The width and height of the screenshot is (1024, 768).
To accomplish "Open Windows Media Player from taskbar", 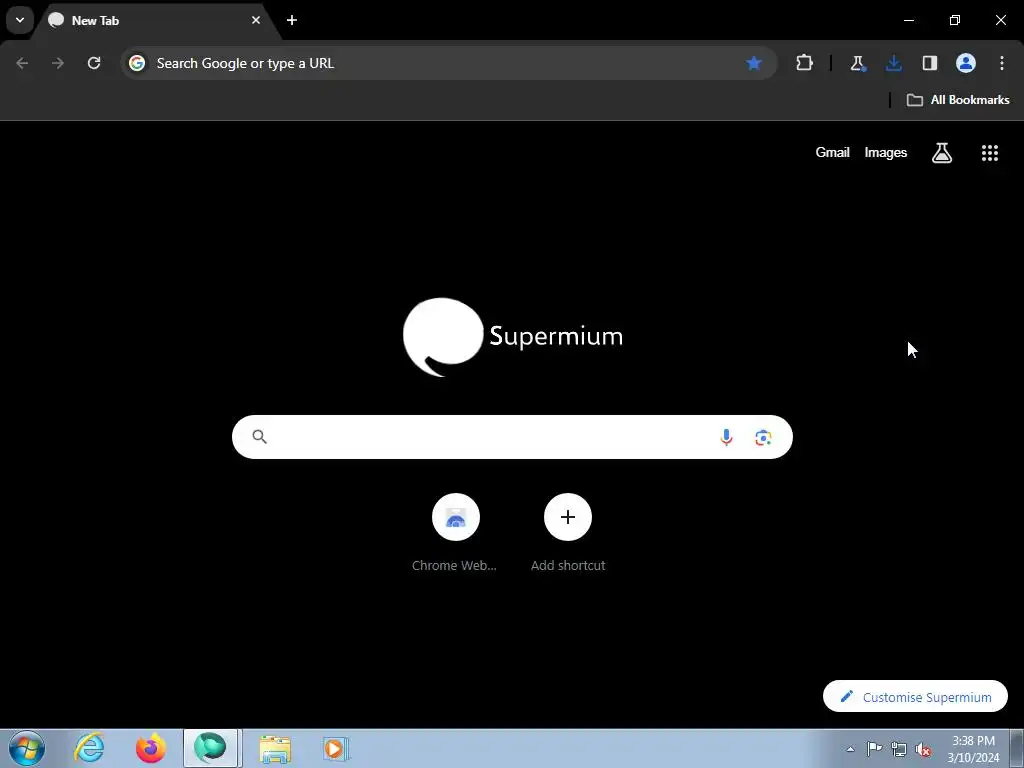I will tap(336, 748).
